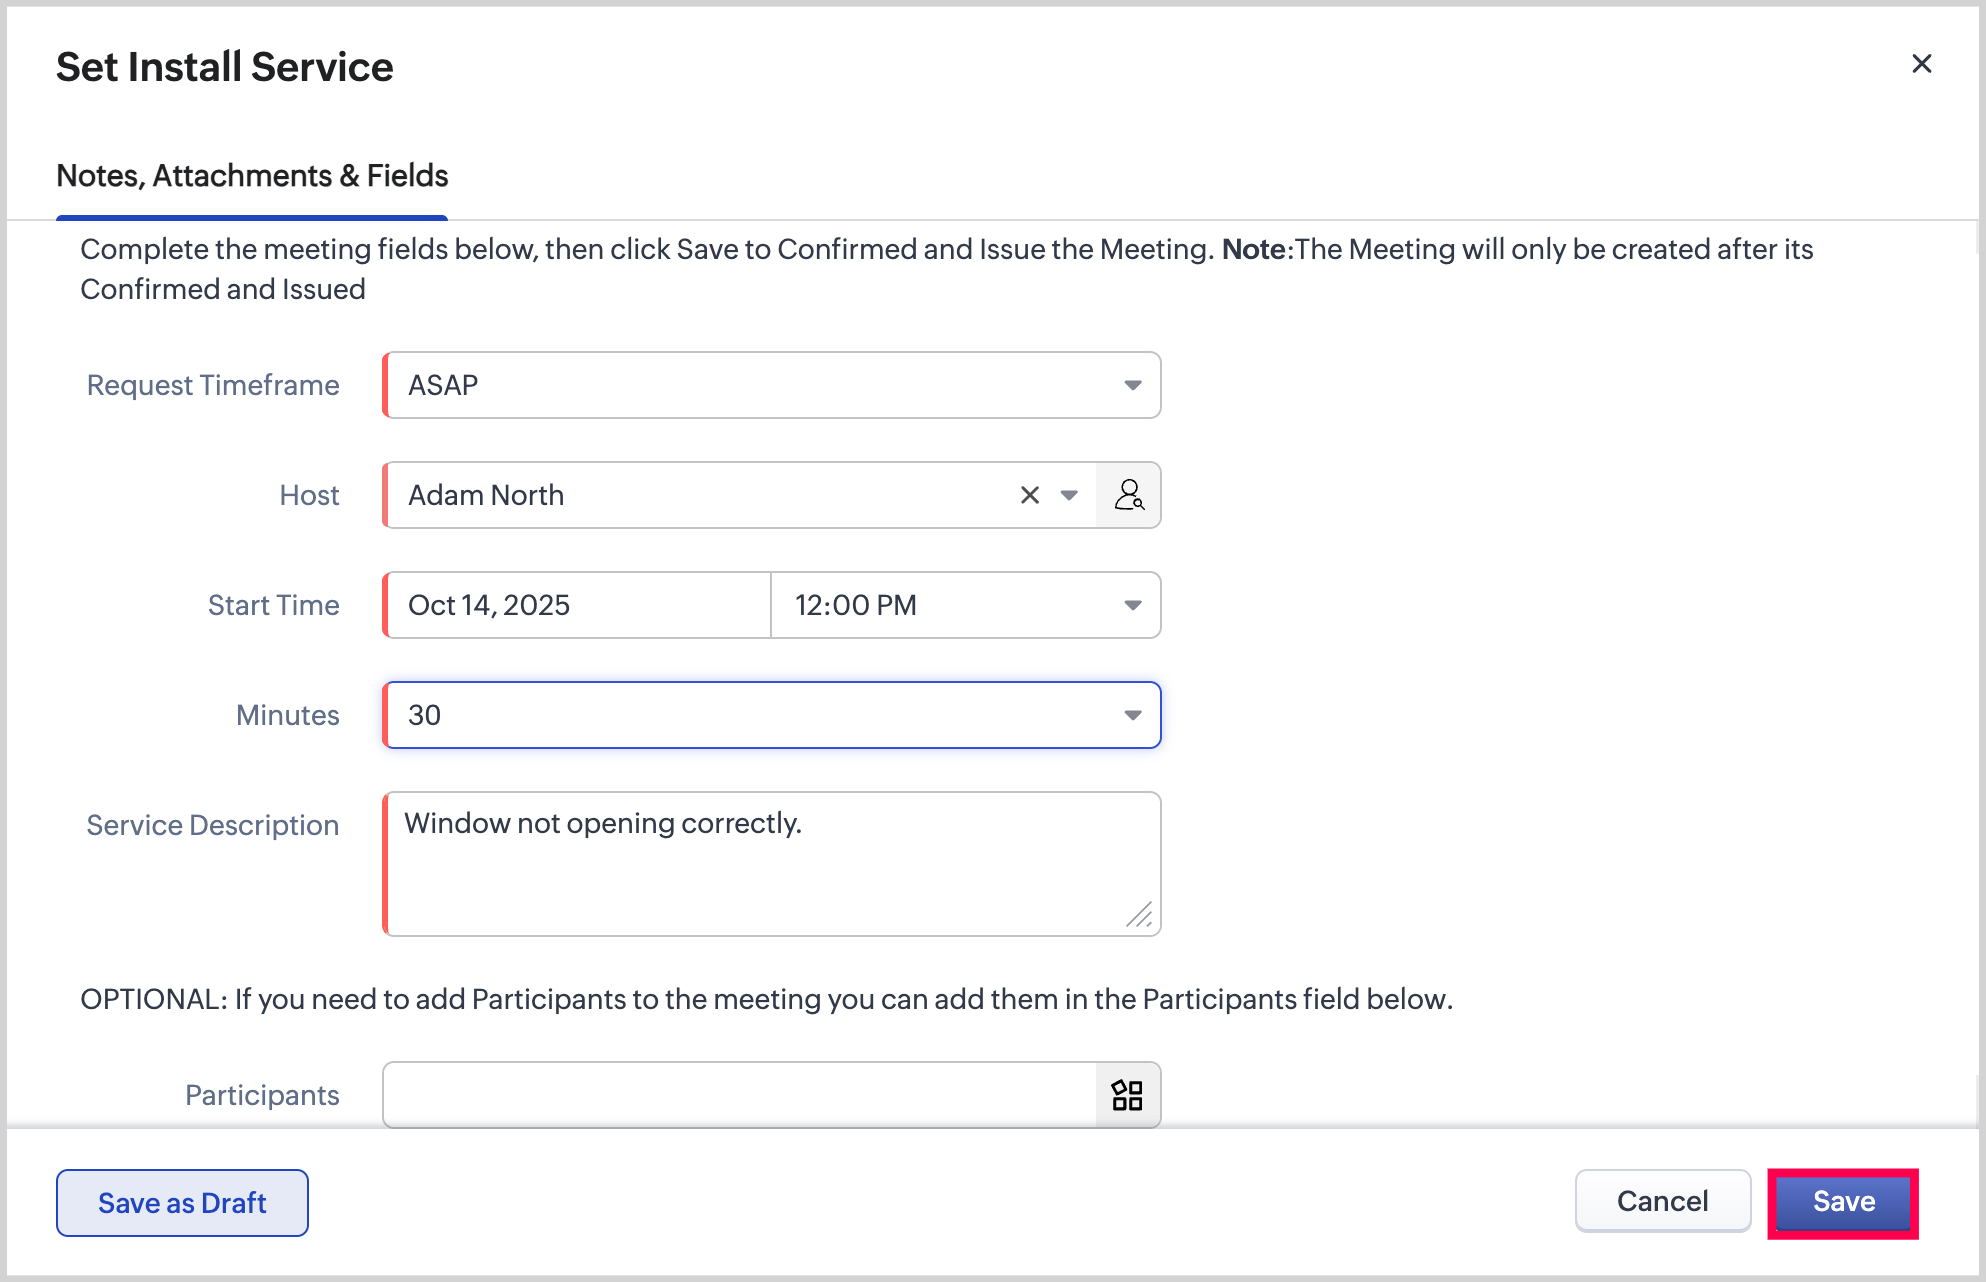
Task: Close the Set Install Service dialog
Action: click(x=1921, y=64)
